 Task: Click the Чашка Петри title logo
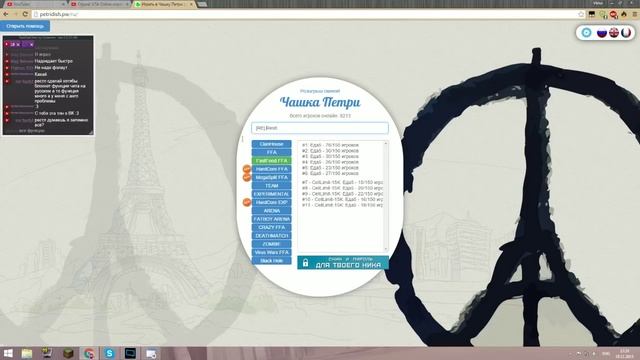click(320, 102)
